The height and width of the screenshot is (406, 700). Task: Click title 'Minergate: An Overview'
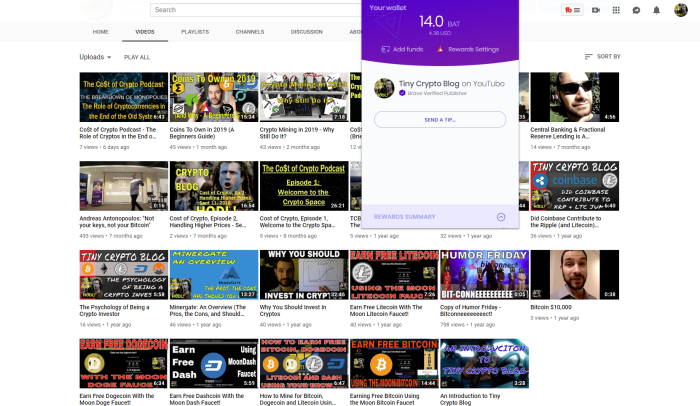[x=208, y=310]
